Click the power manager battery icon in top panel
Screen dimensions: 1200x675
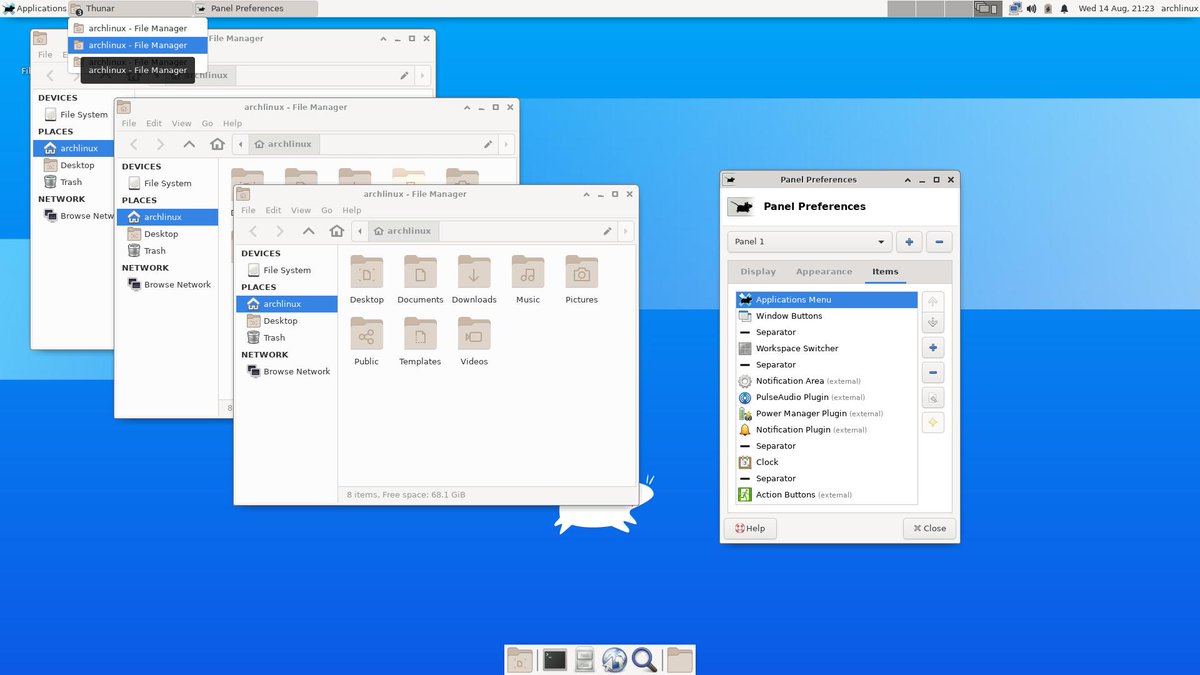(x=1048, y=8)
